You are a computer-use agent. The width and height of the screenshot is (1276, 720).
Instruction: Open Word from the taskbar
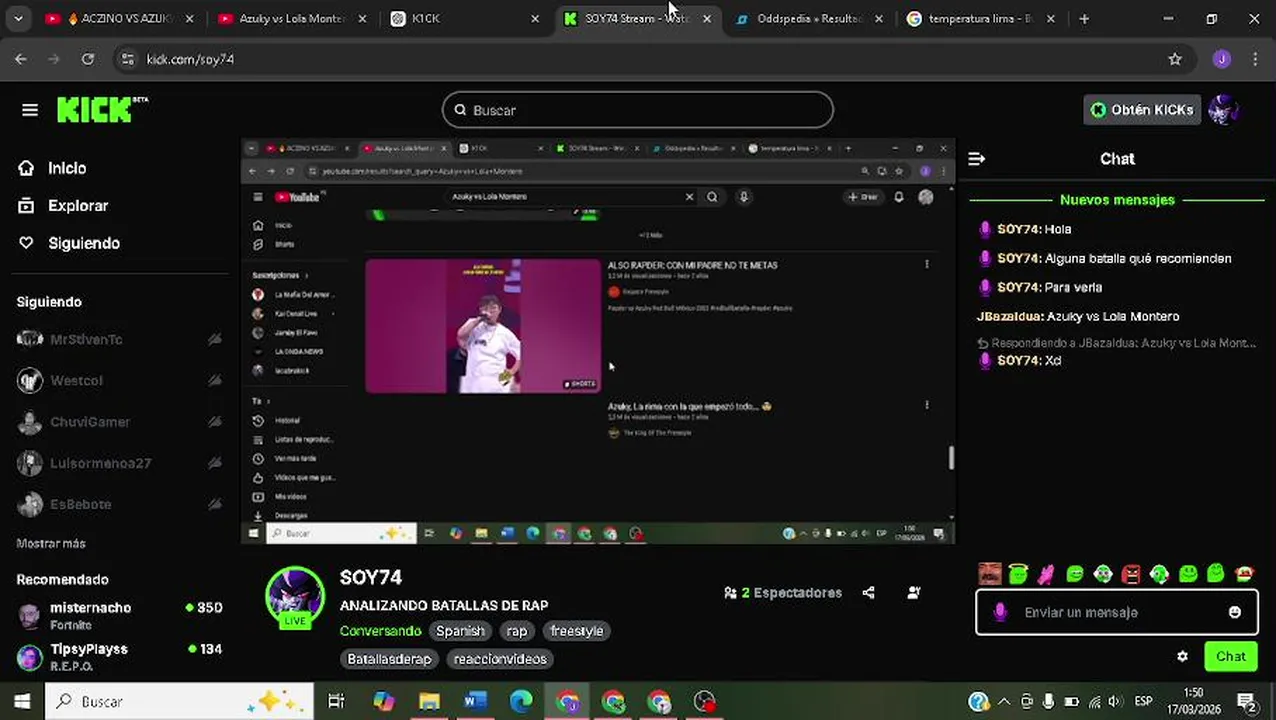(475, 701)
